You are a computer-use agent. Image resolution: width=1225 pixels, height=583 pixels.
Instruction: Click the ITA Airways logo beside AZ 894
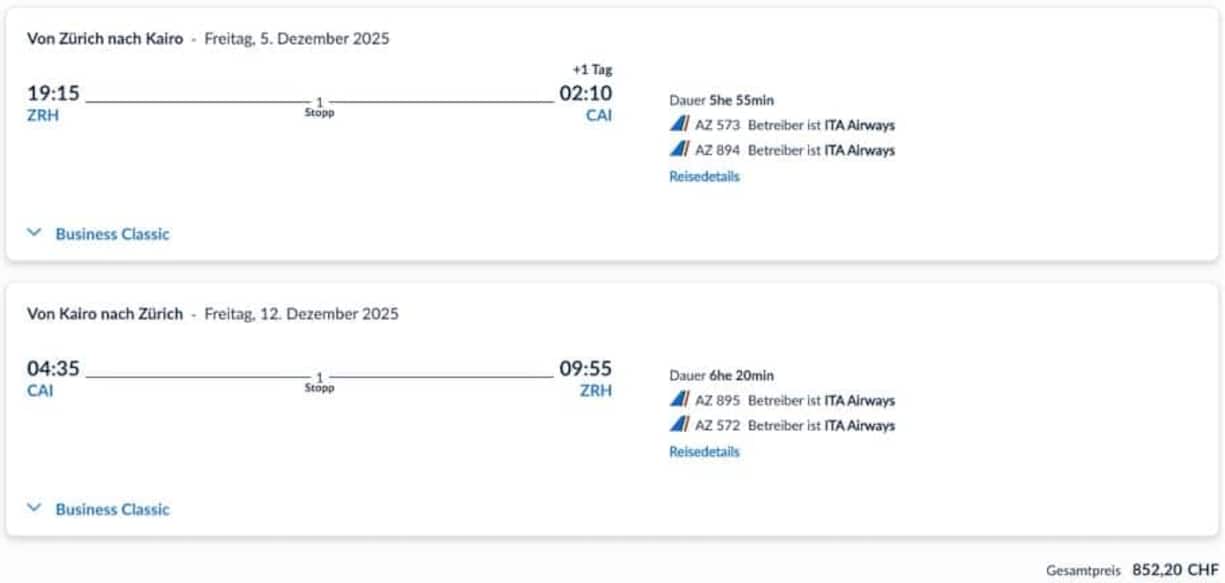pos(679,150)
